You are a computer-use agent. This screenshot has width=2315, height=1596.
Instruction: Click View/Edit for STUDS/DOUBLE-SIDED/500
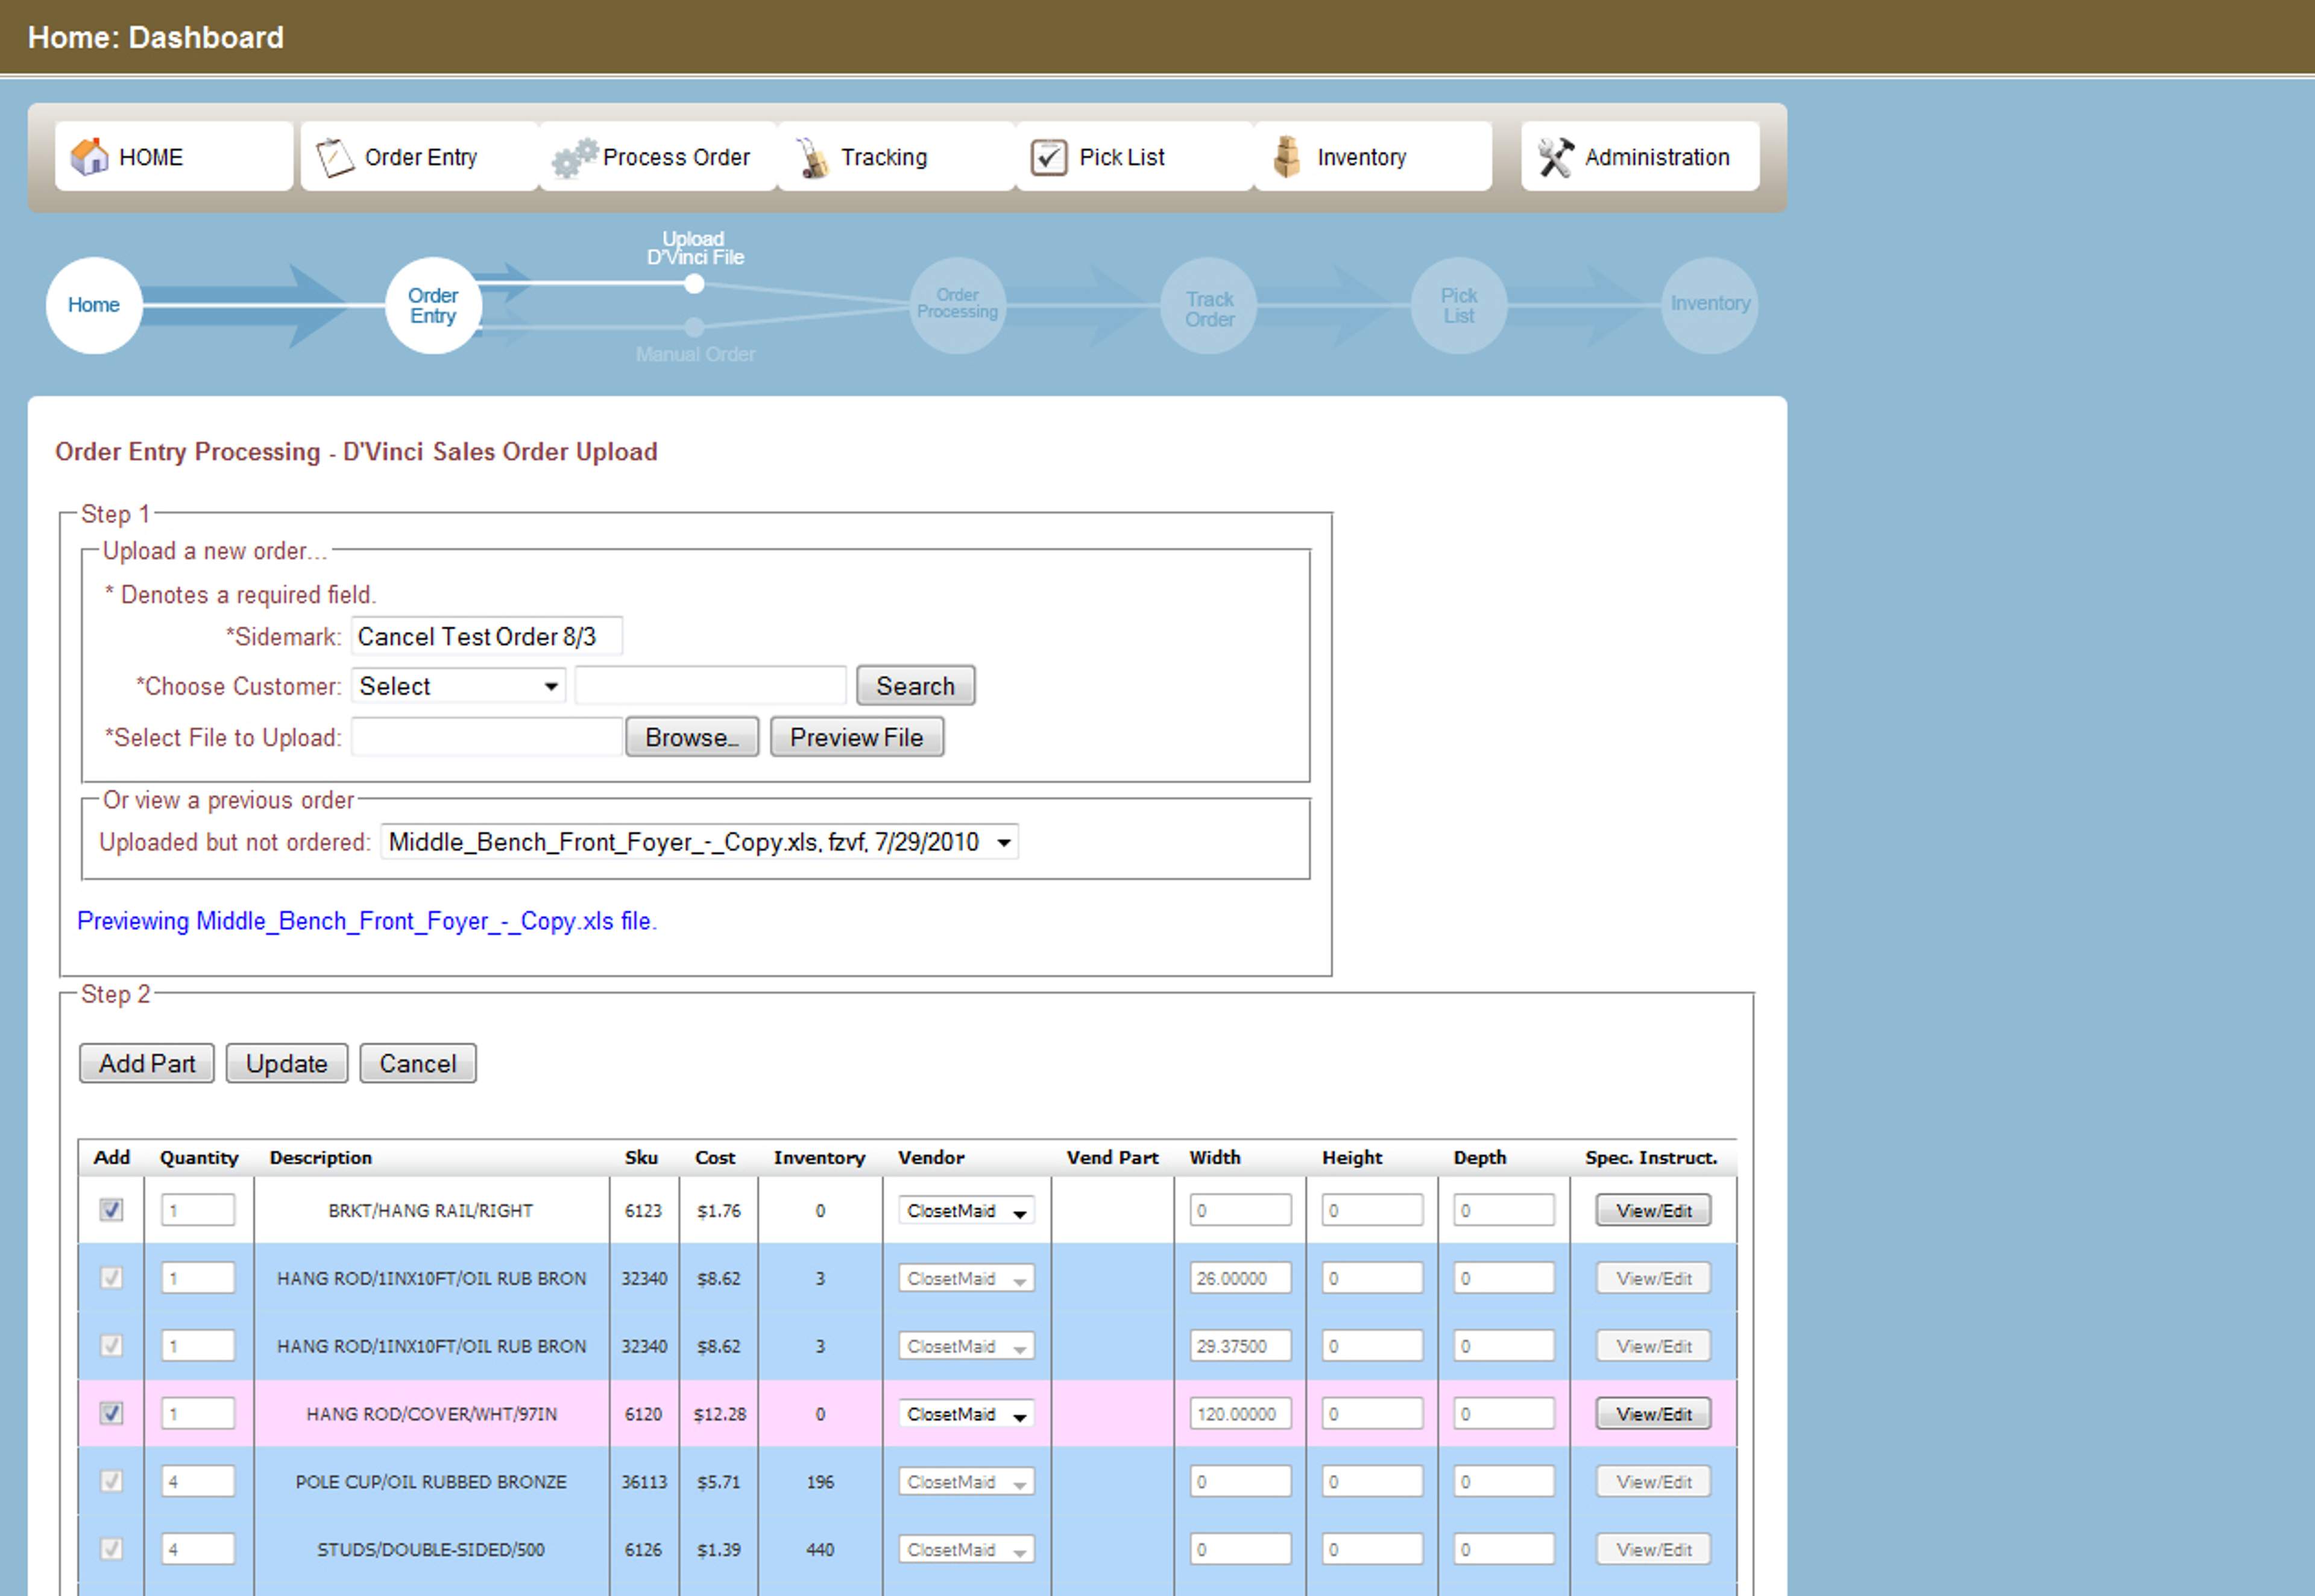coord(1653,1549)
